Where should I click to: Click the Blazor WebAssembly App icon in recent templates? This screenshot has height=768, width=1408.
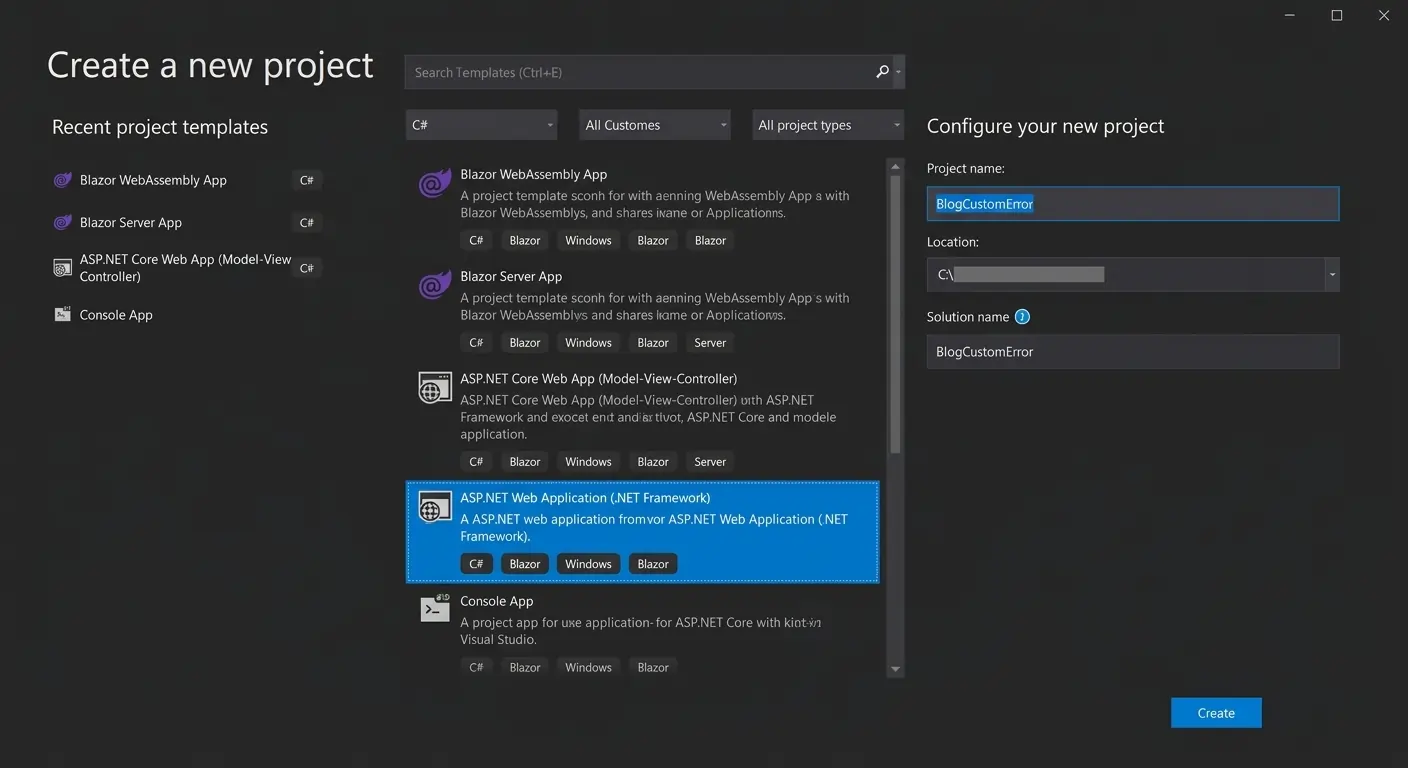pyautogui.click(x=62, y=180)
